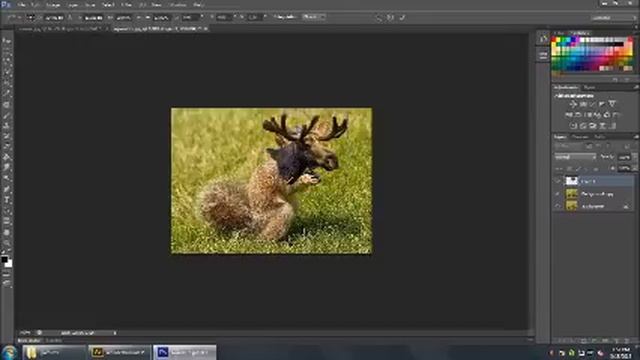Image resolution: width=640 pixels, height=360 pixels.
Task: Toggle relative positioning delta icon
Action: (x=70, y=18)
